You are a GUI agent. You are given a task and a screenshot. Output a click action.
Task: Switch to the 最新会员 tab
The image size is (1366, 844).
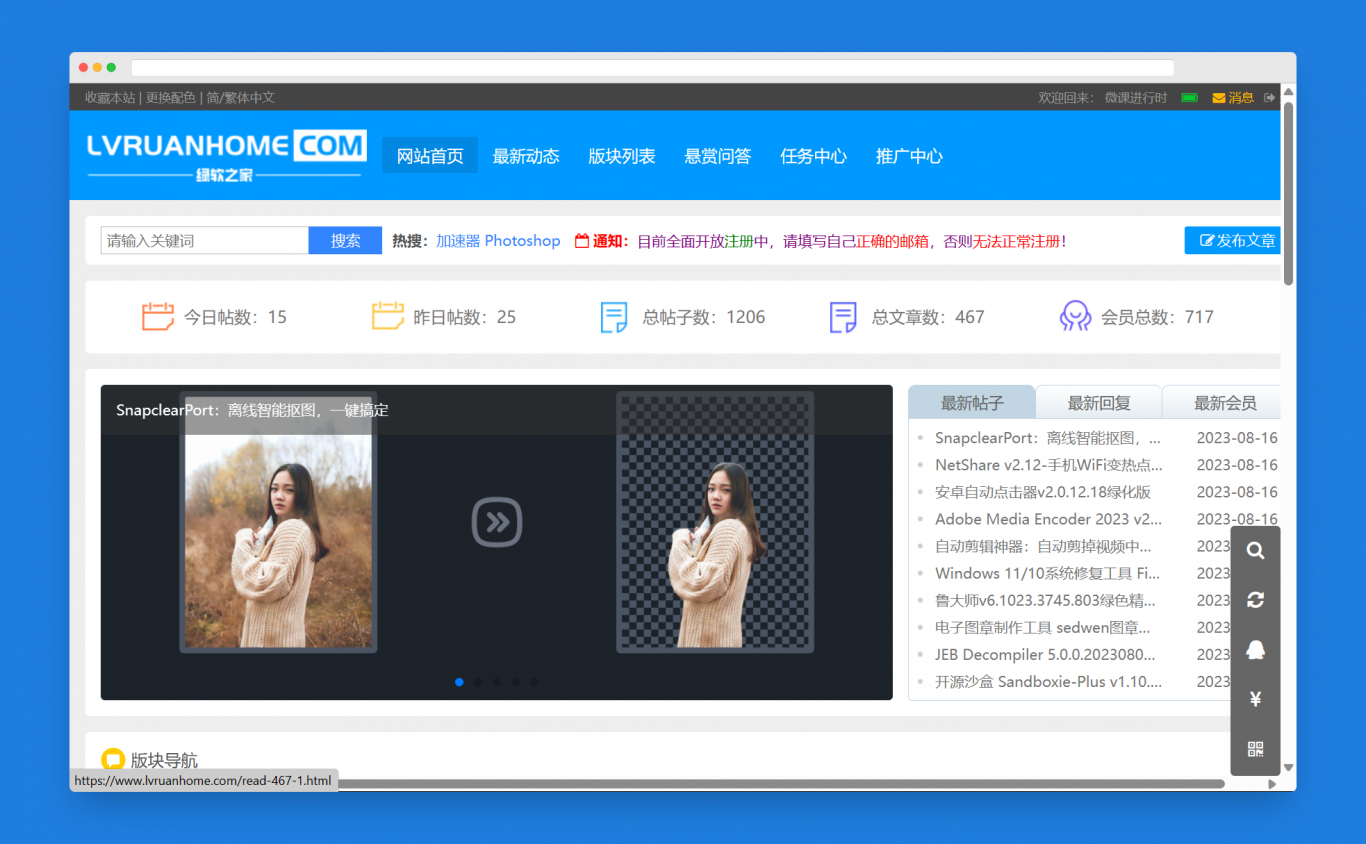[x=1224, y=403]
